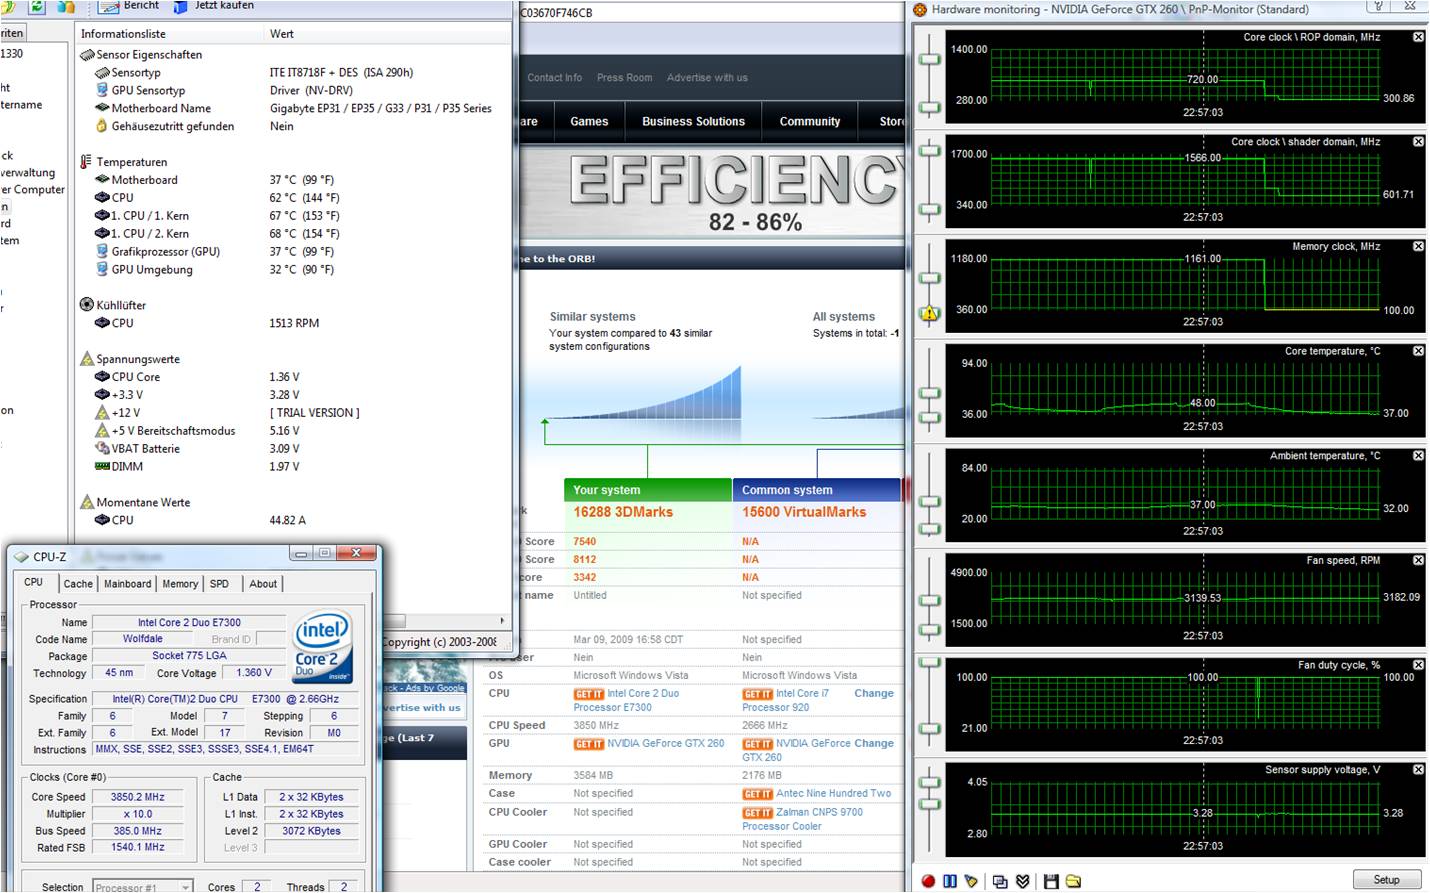Close the Core temperature graph
Viewport: 1430px width, 893px height.
(1418, 351)
